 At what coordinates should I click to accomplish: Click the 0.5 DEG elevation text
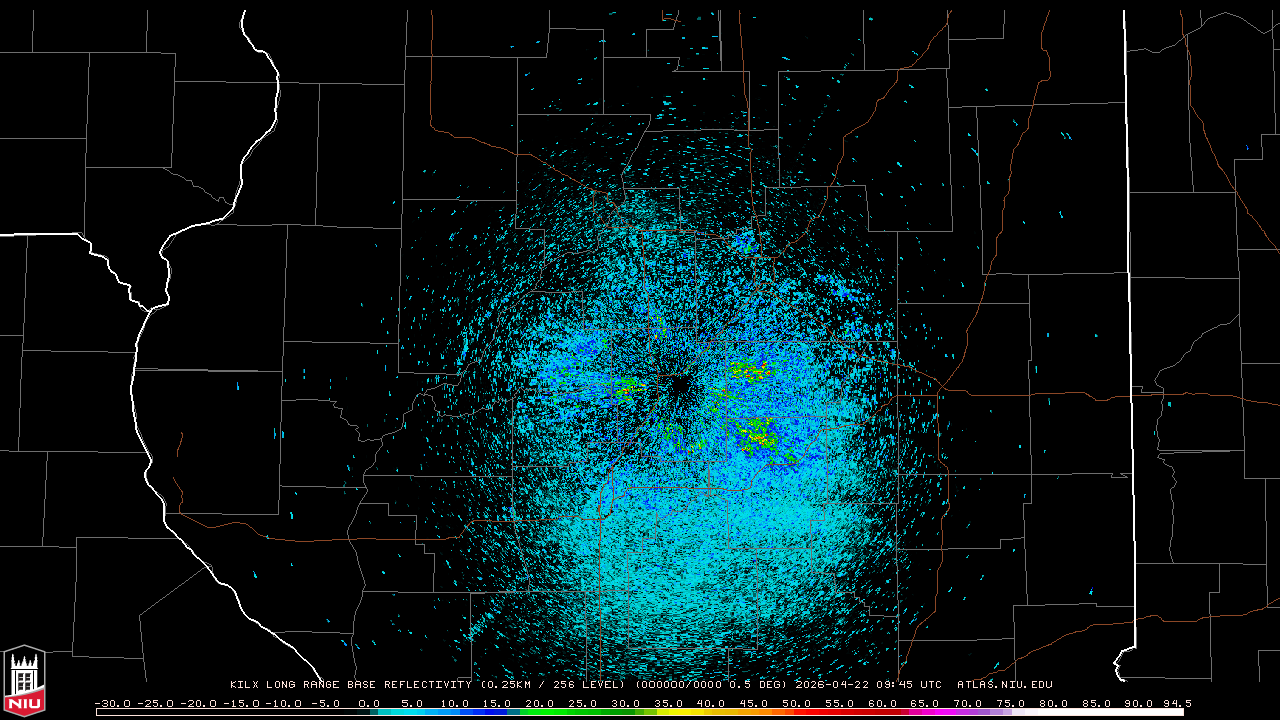(x=759, y=685)
